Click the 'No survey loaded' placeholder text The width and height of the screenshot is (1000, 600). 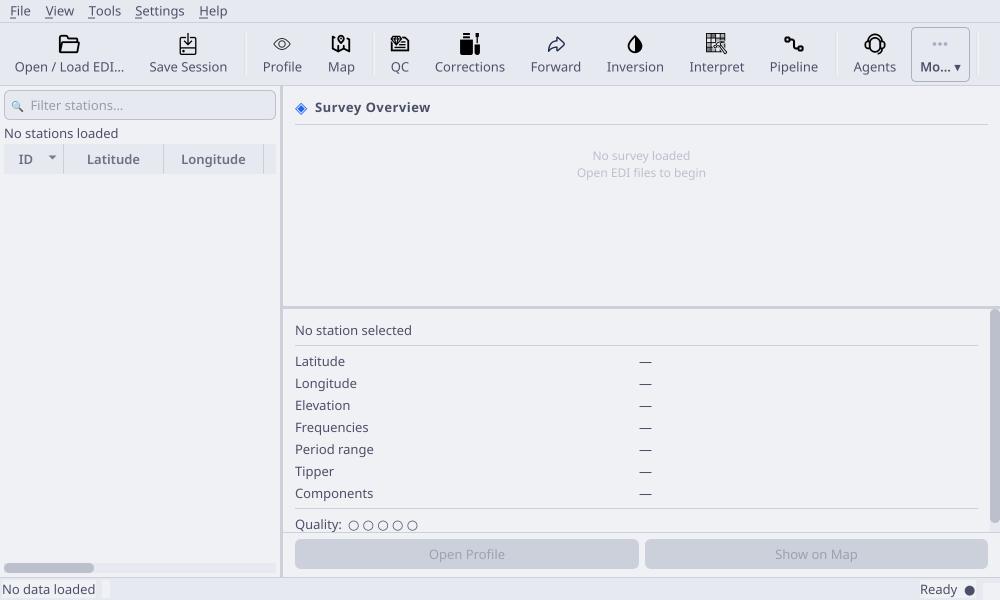click(x=641, y=156)
